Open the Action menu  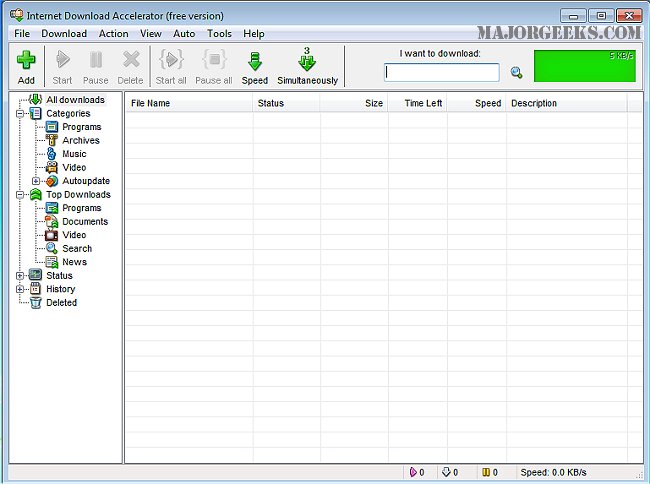point(113,34)
